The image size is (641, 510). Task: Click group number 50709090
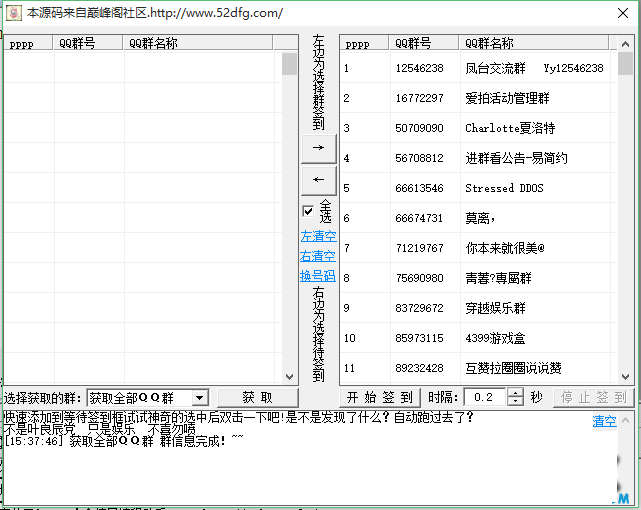(419, 128)
